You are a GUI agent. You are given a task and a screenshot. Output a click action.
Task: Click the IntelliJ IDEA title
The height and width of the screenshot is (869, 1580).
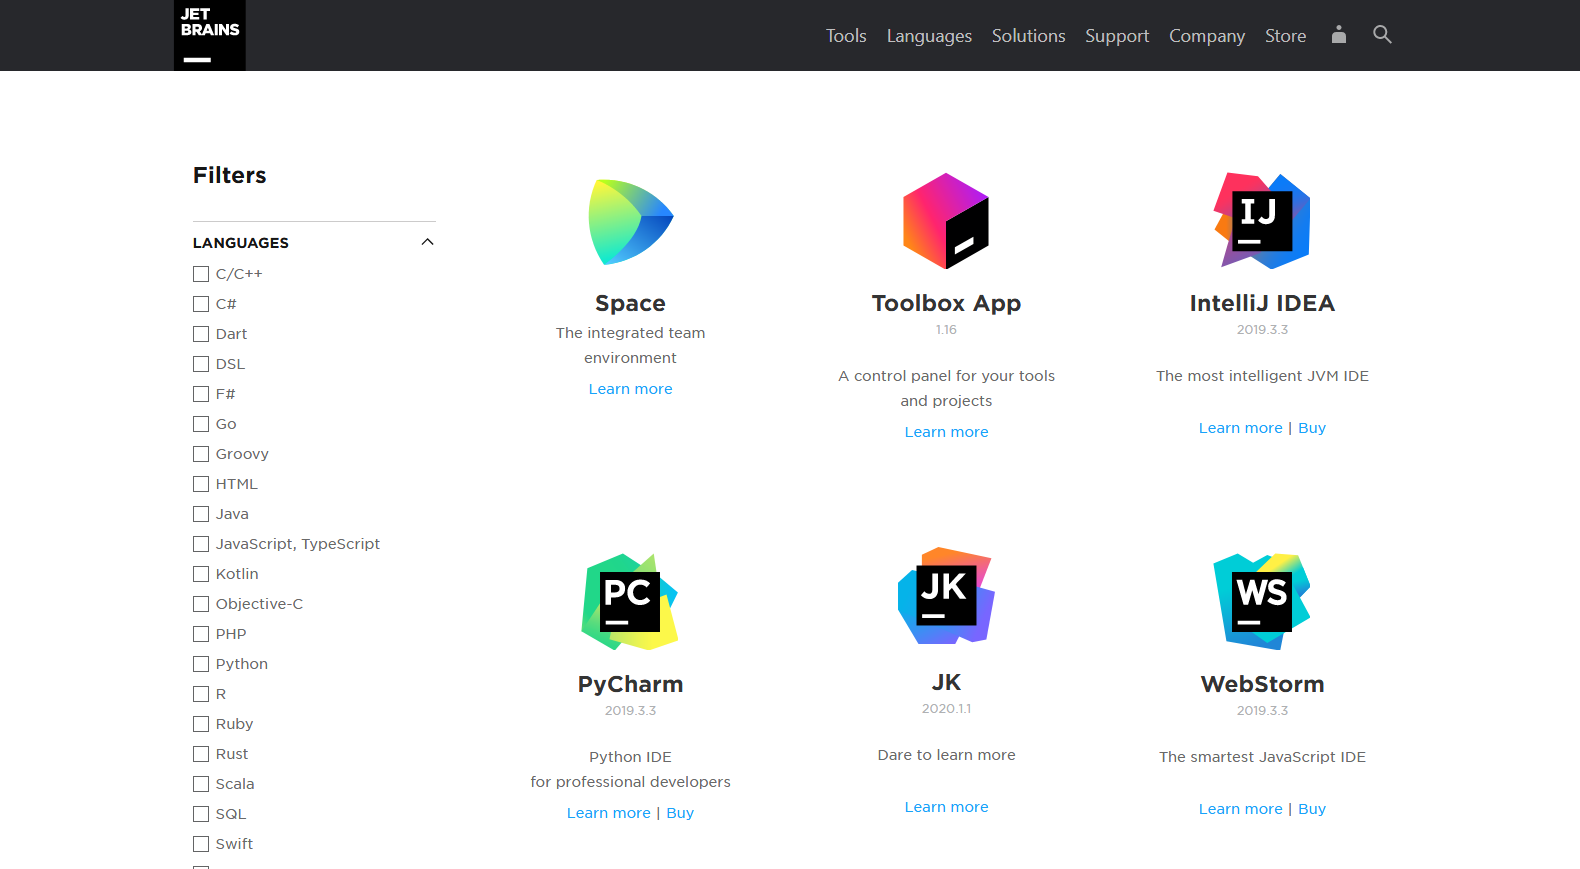1262,303
